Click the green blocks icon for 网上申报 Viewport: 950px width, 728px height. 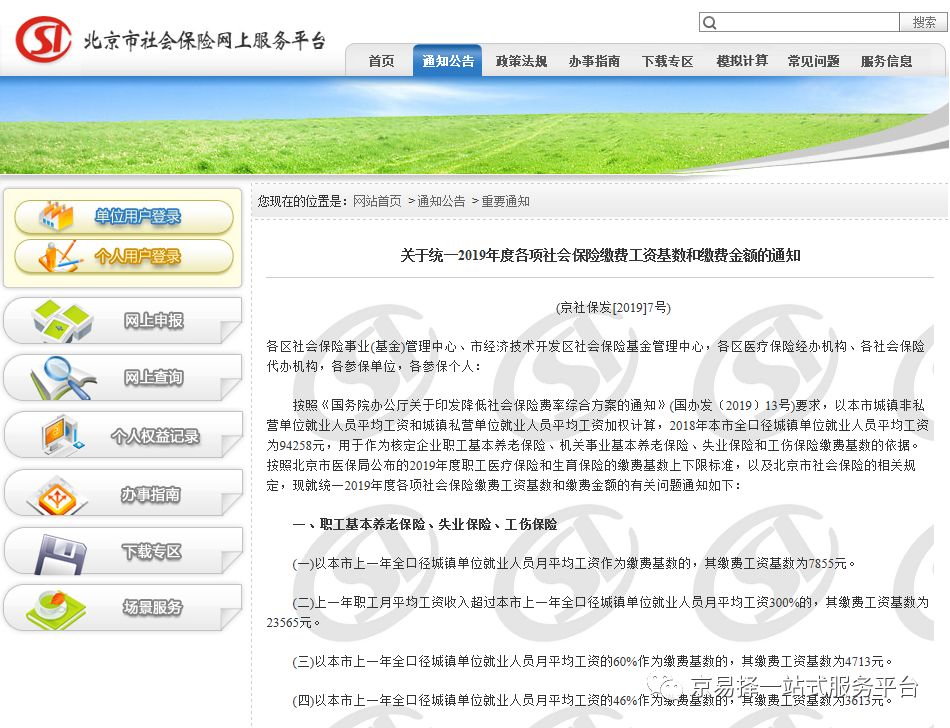click(62, 321)
